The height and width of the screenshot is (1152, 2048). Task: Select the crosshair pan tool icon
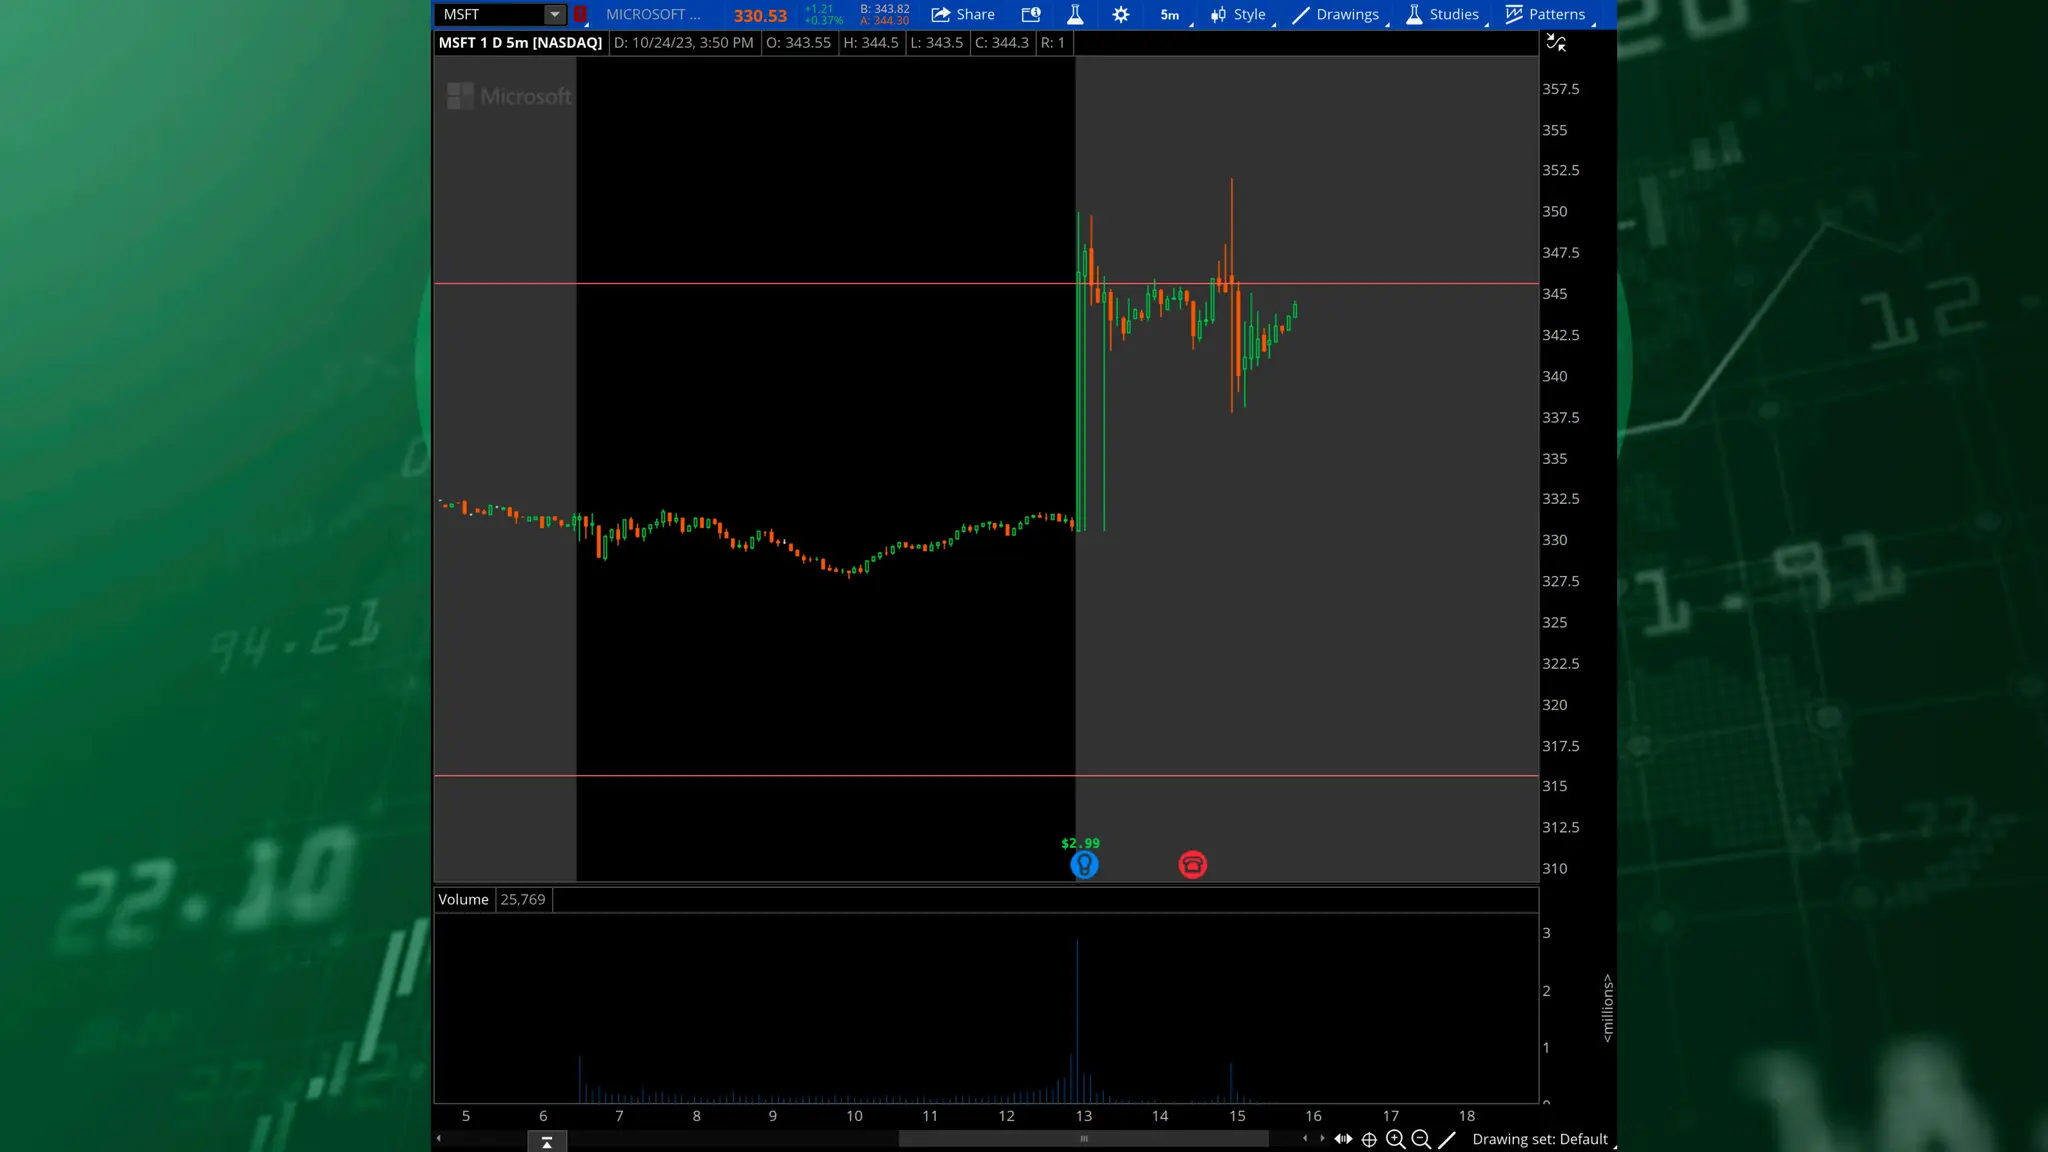click(1369, 1139)
